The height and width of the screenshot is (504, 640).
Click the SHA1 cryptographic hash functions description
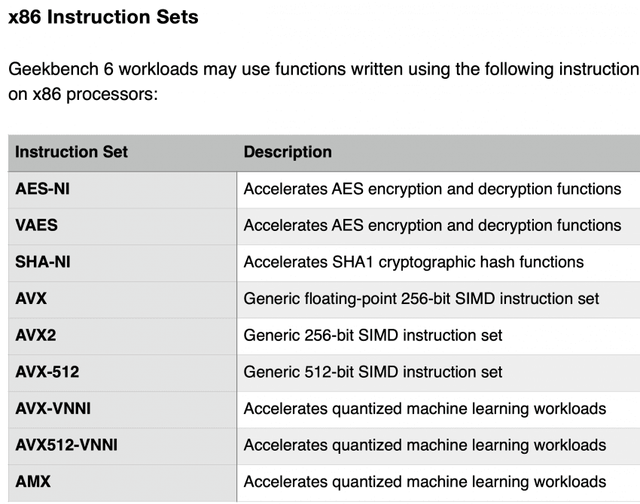coord(413,262)
